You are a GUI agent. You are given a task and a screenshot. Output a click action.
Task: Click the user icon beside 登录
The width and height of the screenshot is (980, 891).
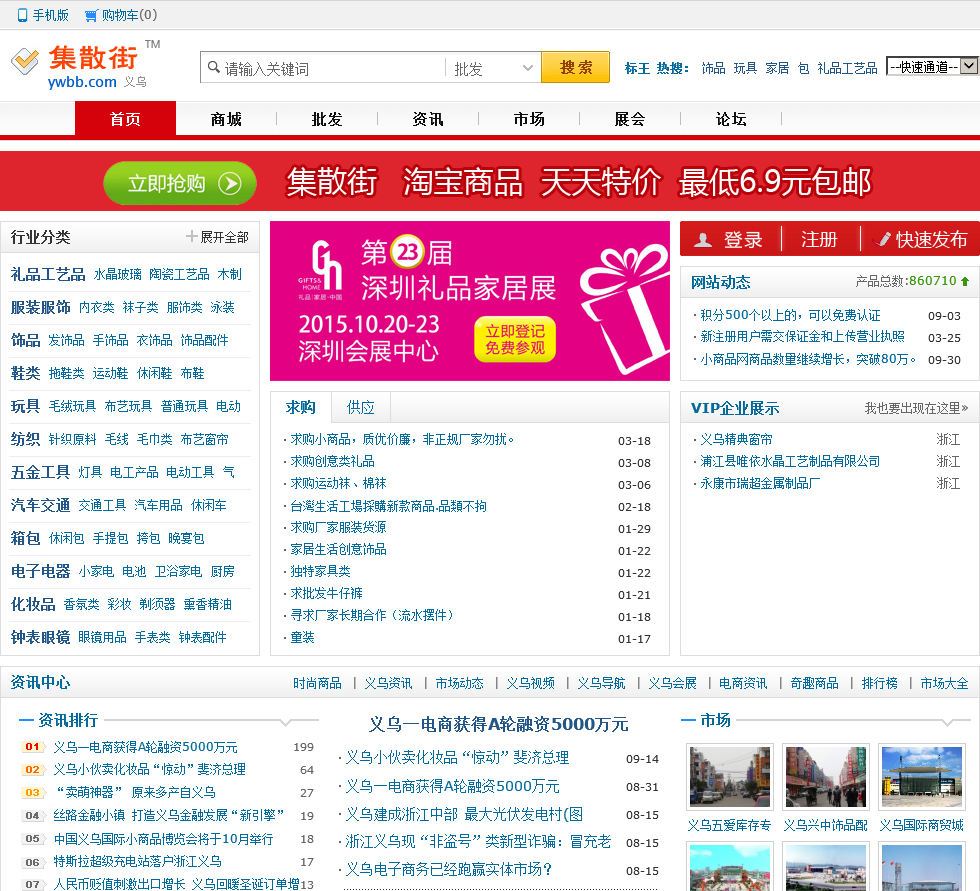703,239
